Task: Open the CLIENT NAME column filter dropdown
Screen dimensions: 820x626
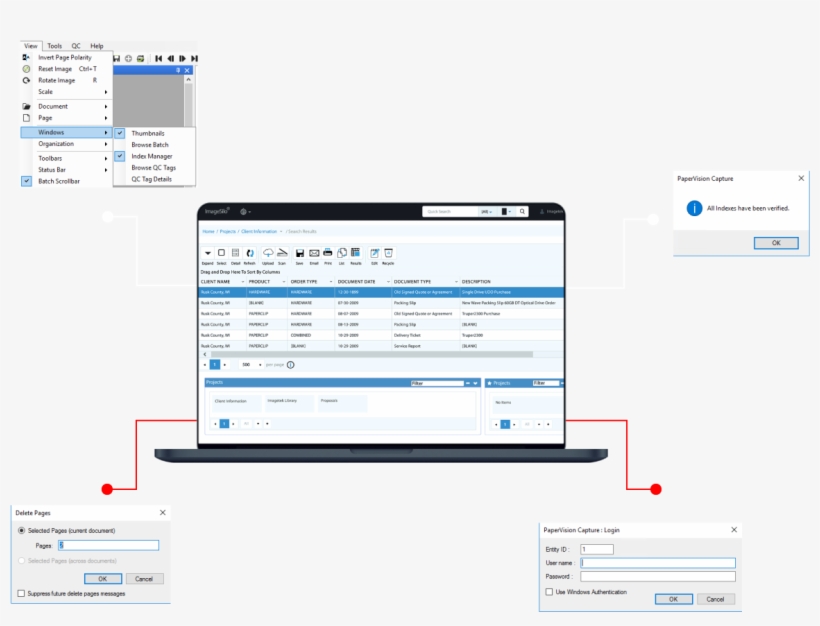Action: point(243,282)
